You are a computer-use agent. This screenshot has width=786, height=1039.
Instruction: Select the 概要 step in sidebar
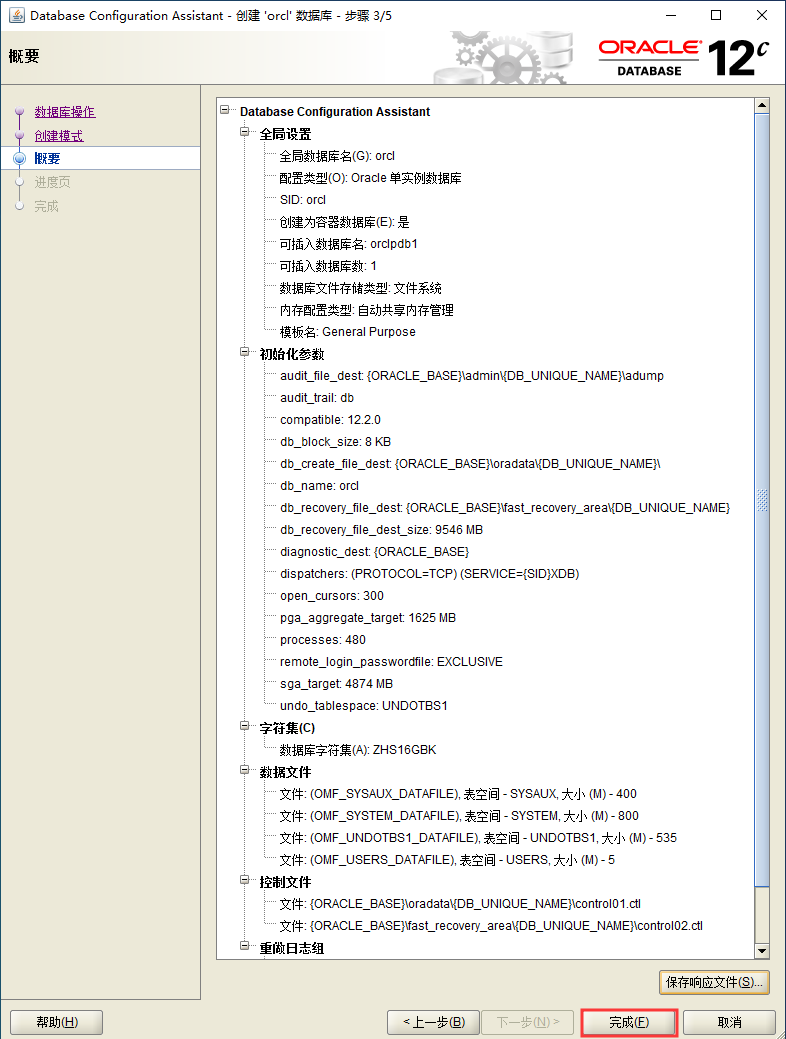point(47,159)
